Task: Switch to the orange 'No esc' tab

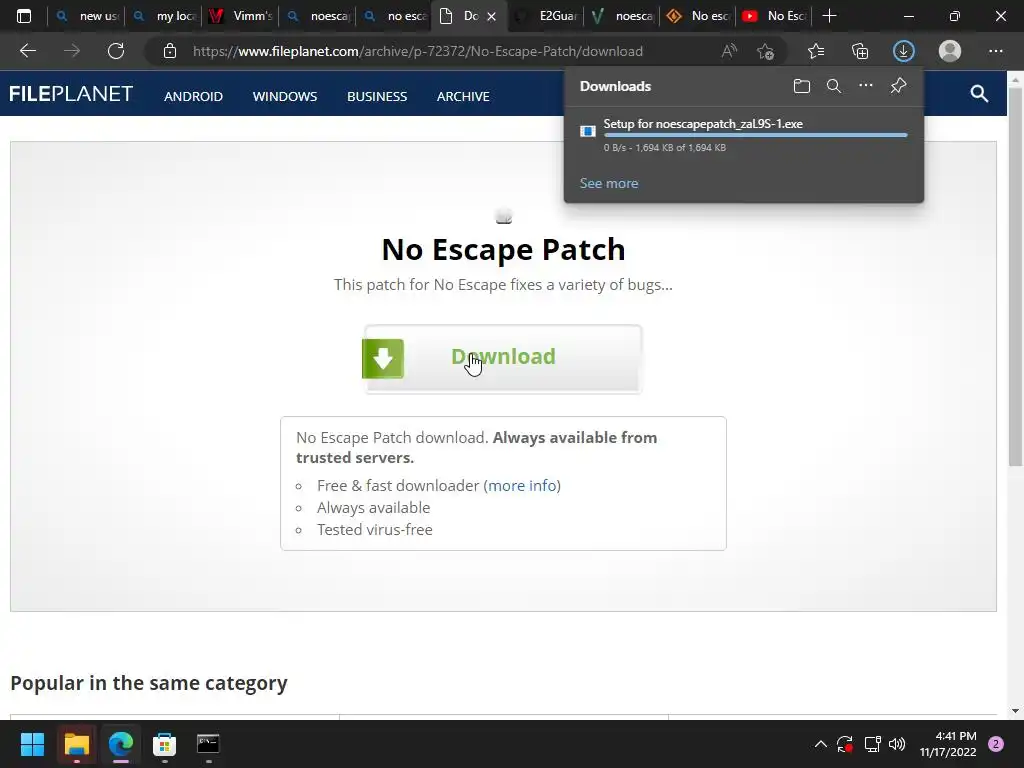Action: coord(698,16)
